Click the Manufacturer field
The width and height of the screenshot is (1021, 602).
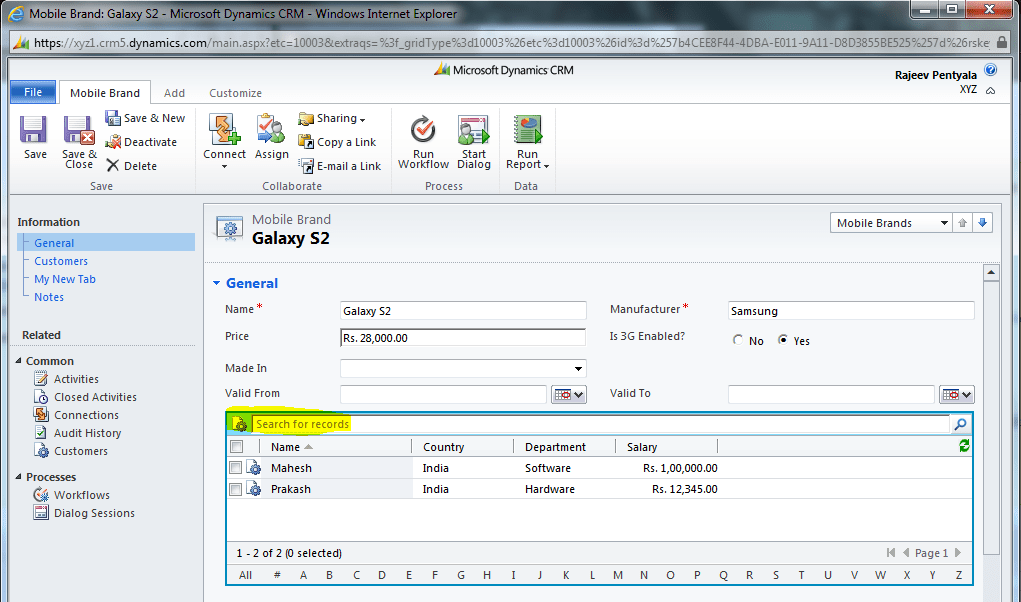851,310
